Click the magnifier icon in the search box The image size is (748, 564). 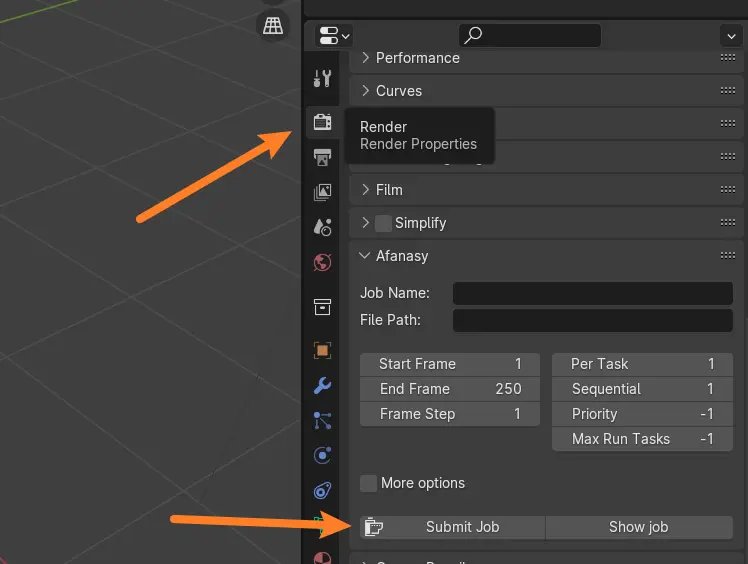[x=473, y=35]
